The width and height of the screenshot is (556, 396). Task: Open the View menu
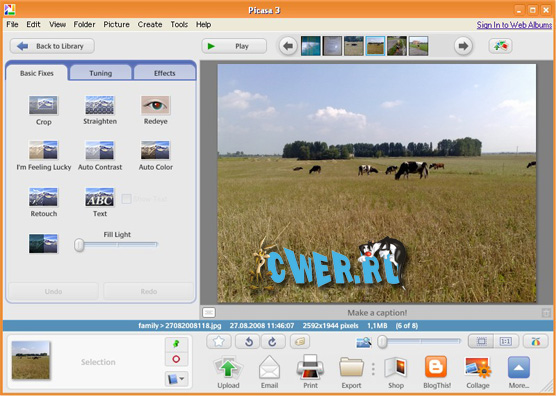coord(57,24)
